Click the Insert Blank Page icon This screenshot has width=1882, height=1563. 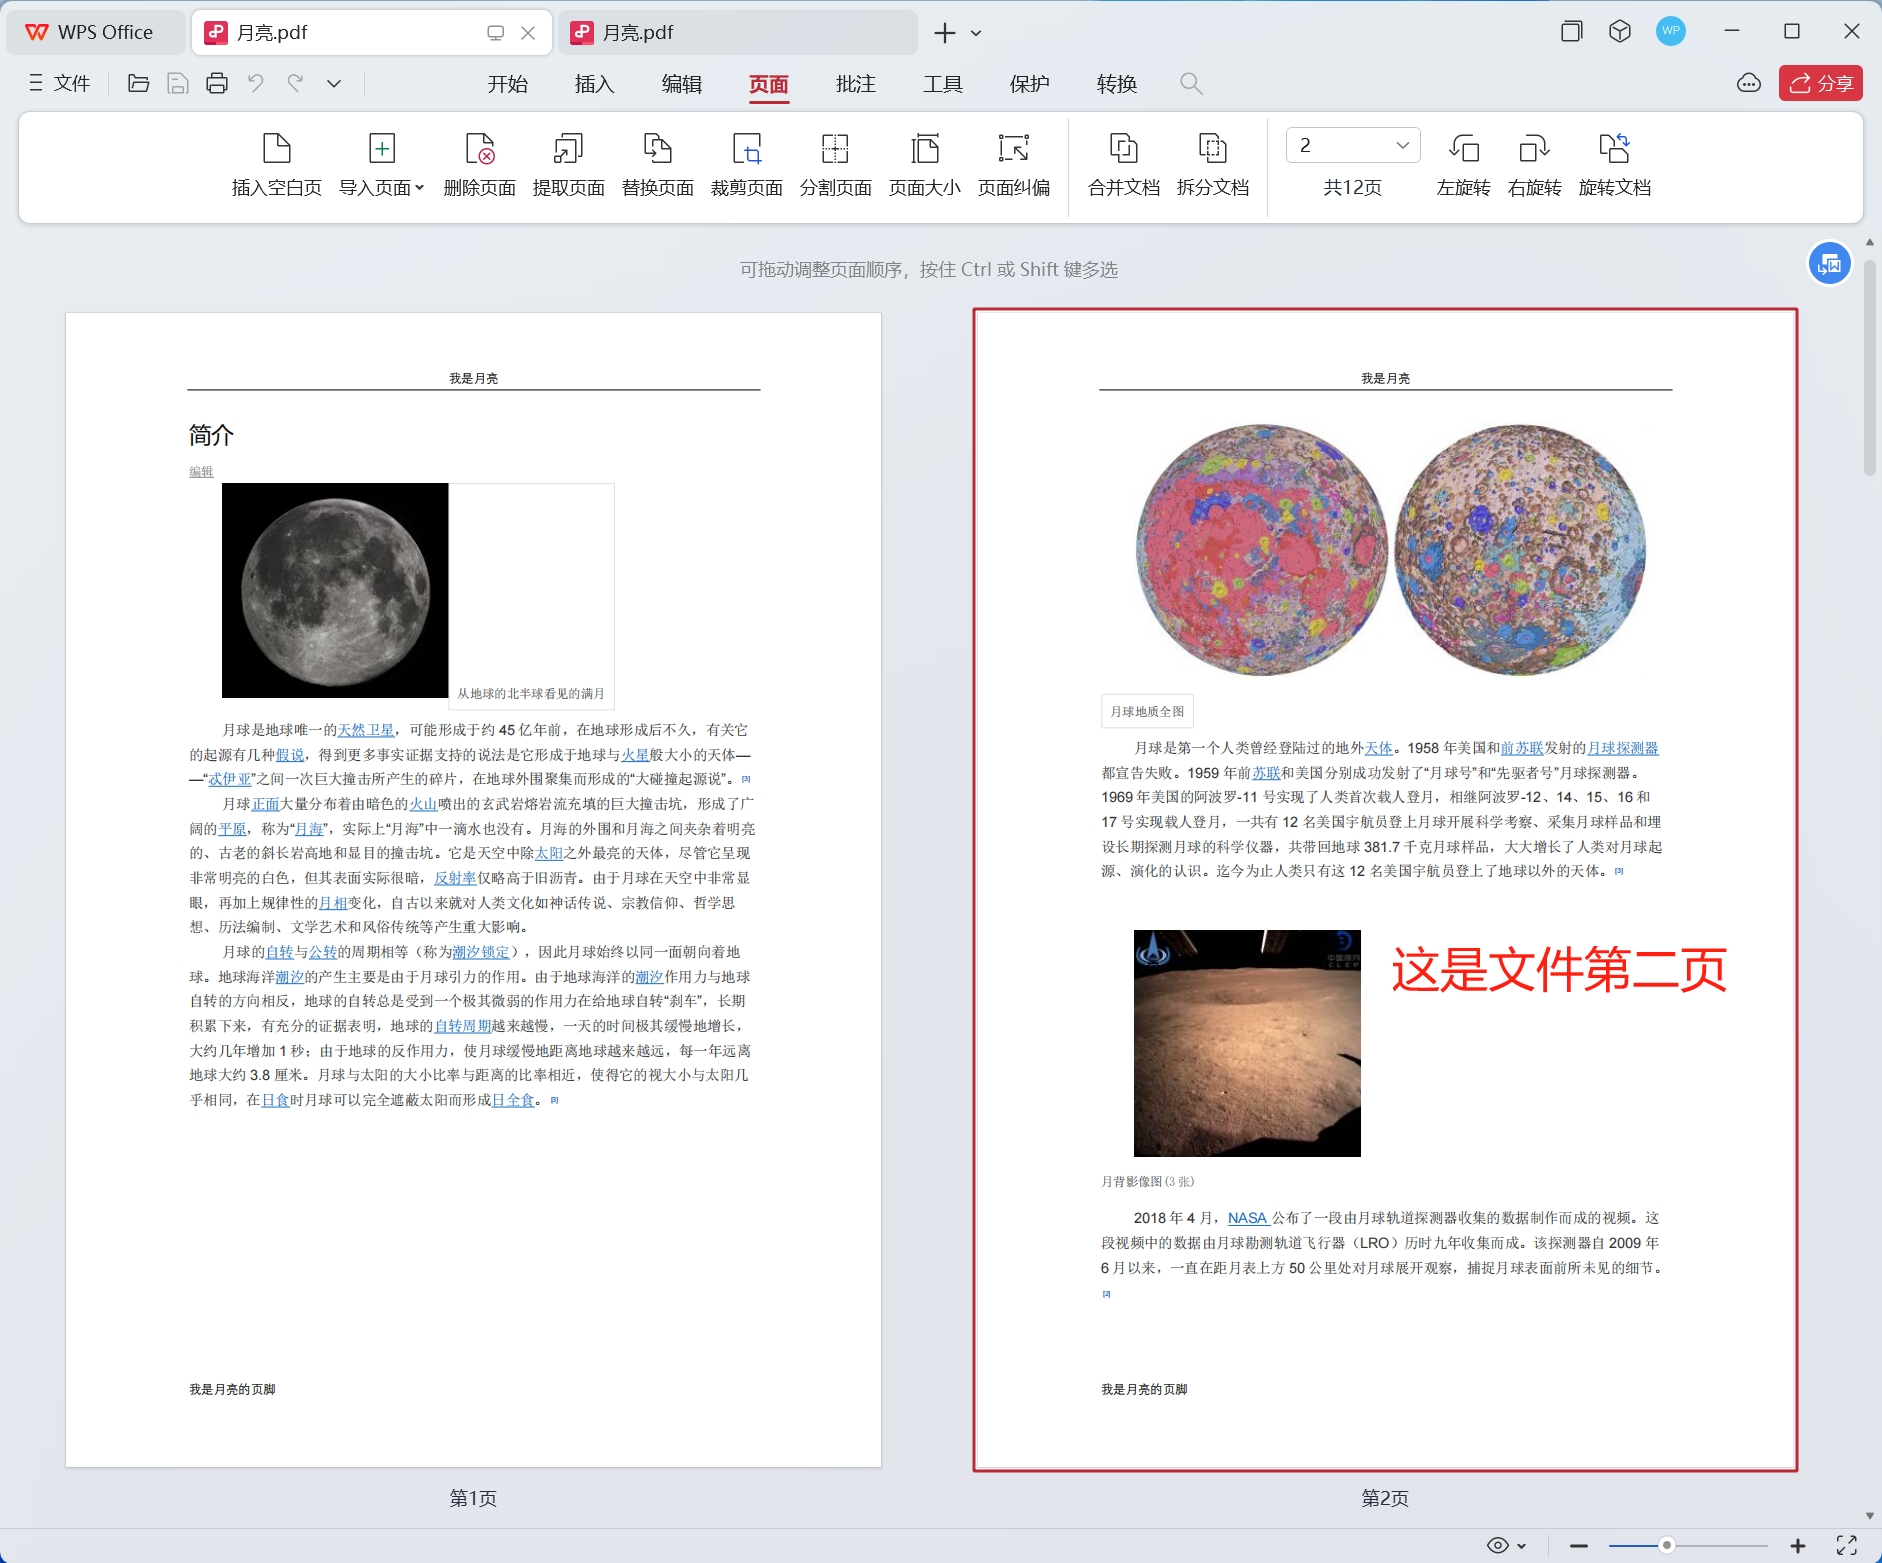pyautogui.click(x=276, y=149)
